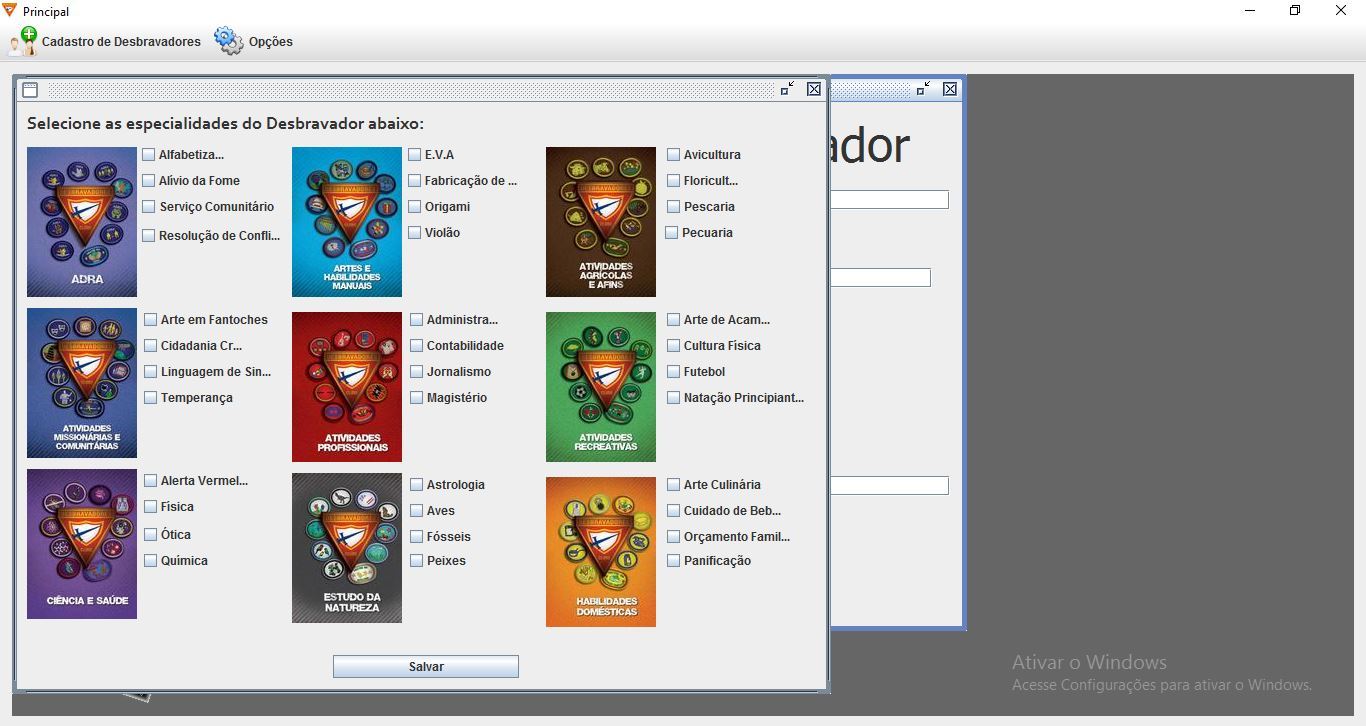Check the Alfabetiza... specialty

tap(149, 155)
